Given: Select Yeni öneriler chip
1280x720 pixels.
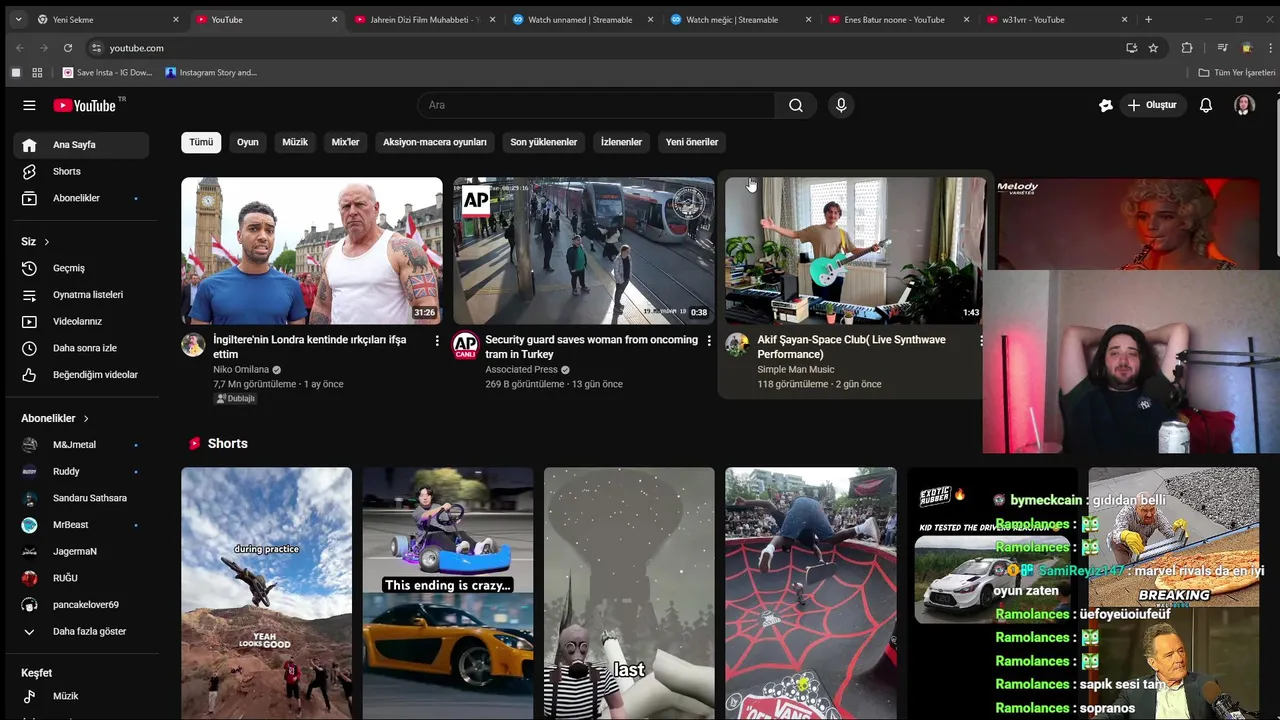Looking at the screenshot, I should click(x=692, y=142).
